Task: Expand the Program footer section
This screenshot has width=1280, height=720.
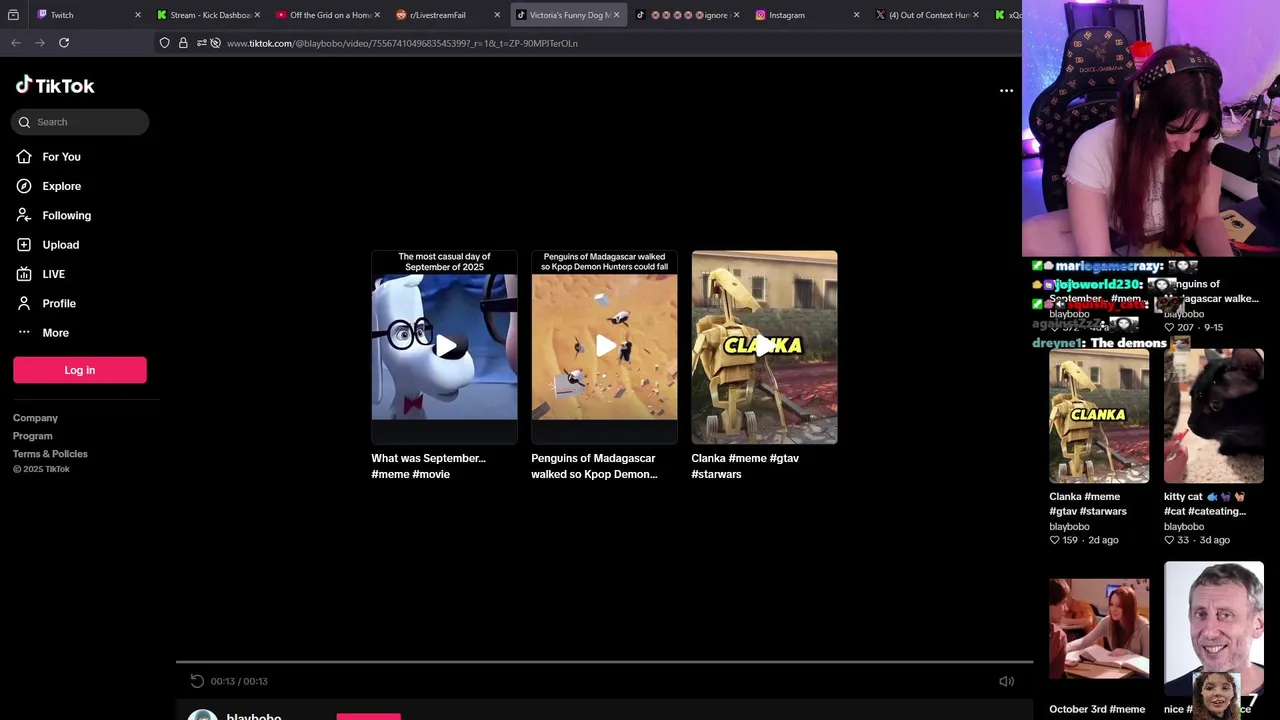Action: pos(33,436)
